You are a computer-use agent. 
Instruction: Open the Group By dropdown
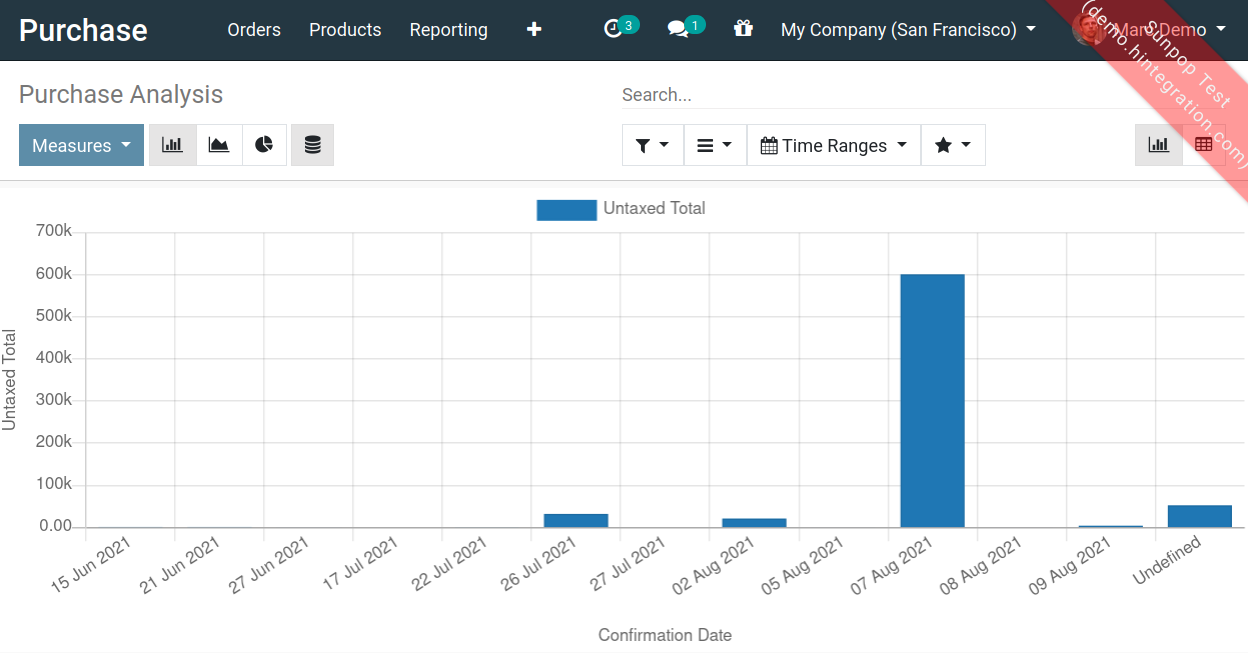click(x=715, y=145)
